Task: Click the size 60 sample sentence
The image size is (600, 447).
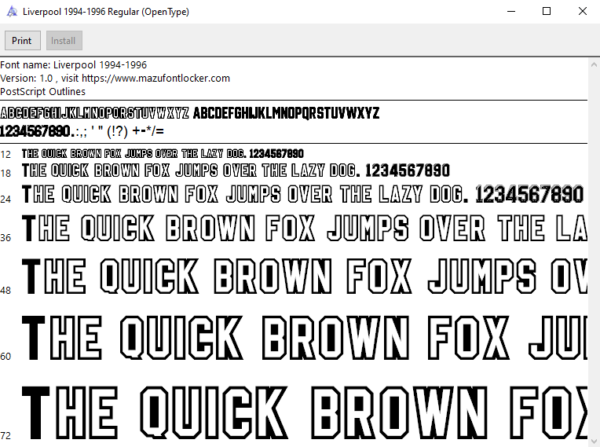Action: (x=305, y=338)
